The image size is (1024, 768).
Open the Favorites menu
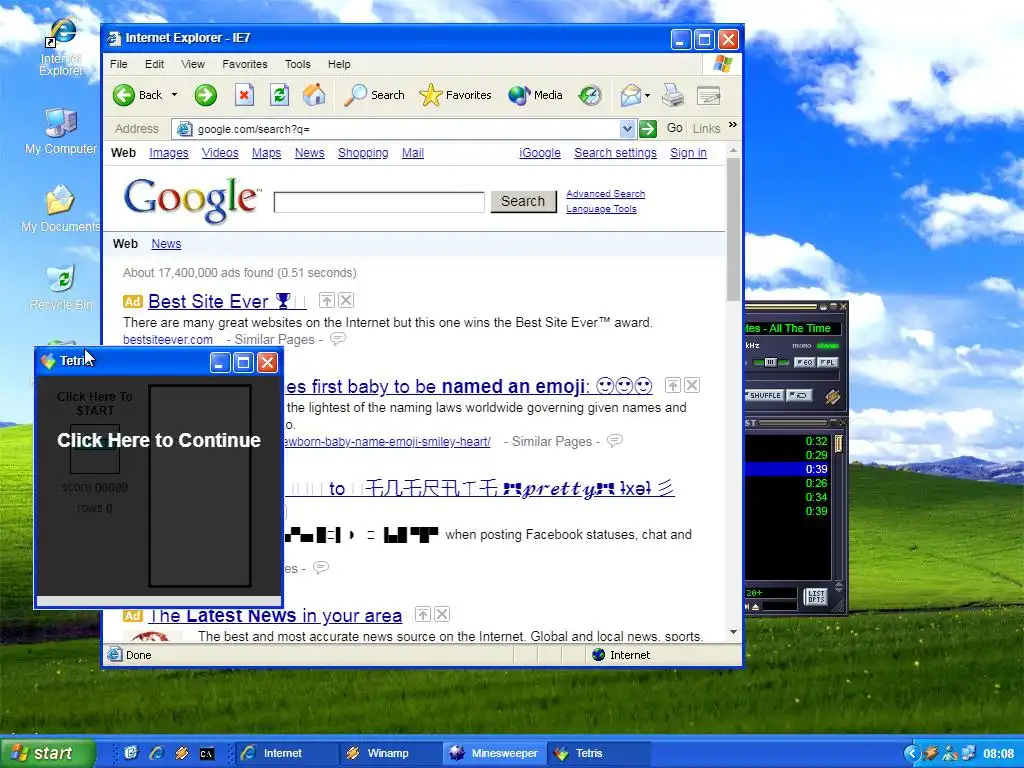(244, 64)
